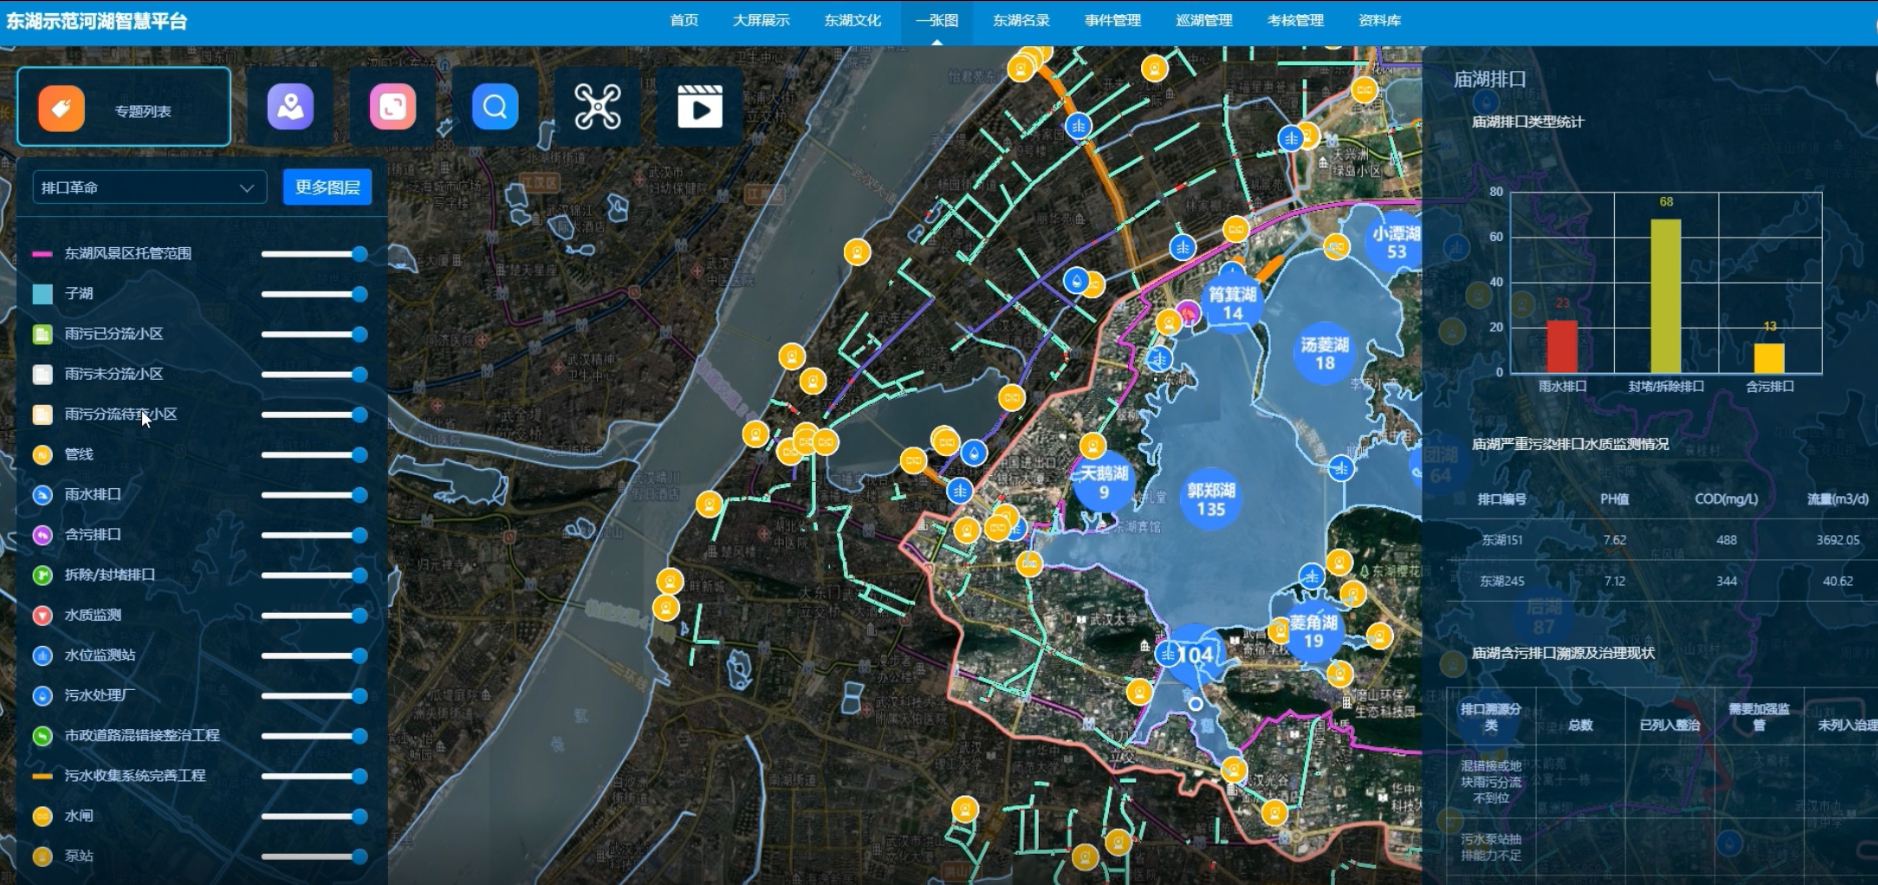Click the 管线 yellow layer icon
Viewport: 1878px width, 885px height.
[x=42, y=455]
